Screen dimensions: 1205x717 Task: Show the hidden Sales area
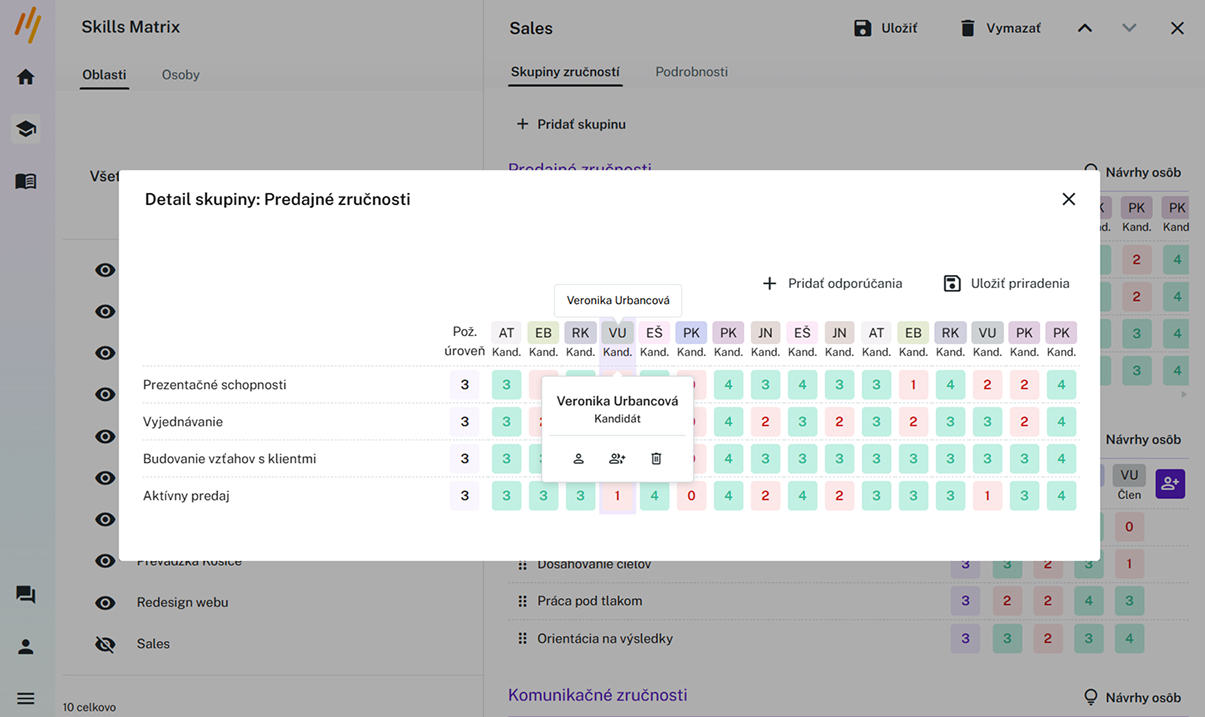pyautogui.click(x=105, y=644)
